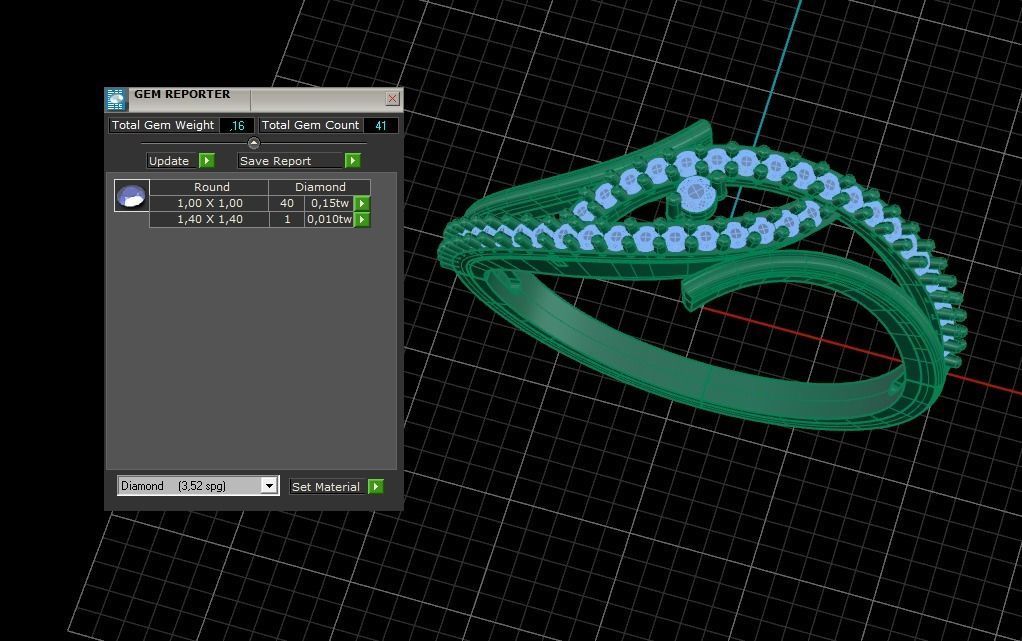Click the Gem Reporter panel icon

[116, 99]
